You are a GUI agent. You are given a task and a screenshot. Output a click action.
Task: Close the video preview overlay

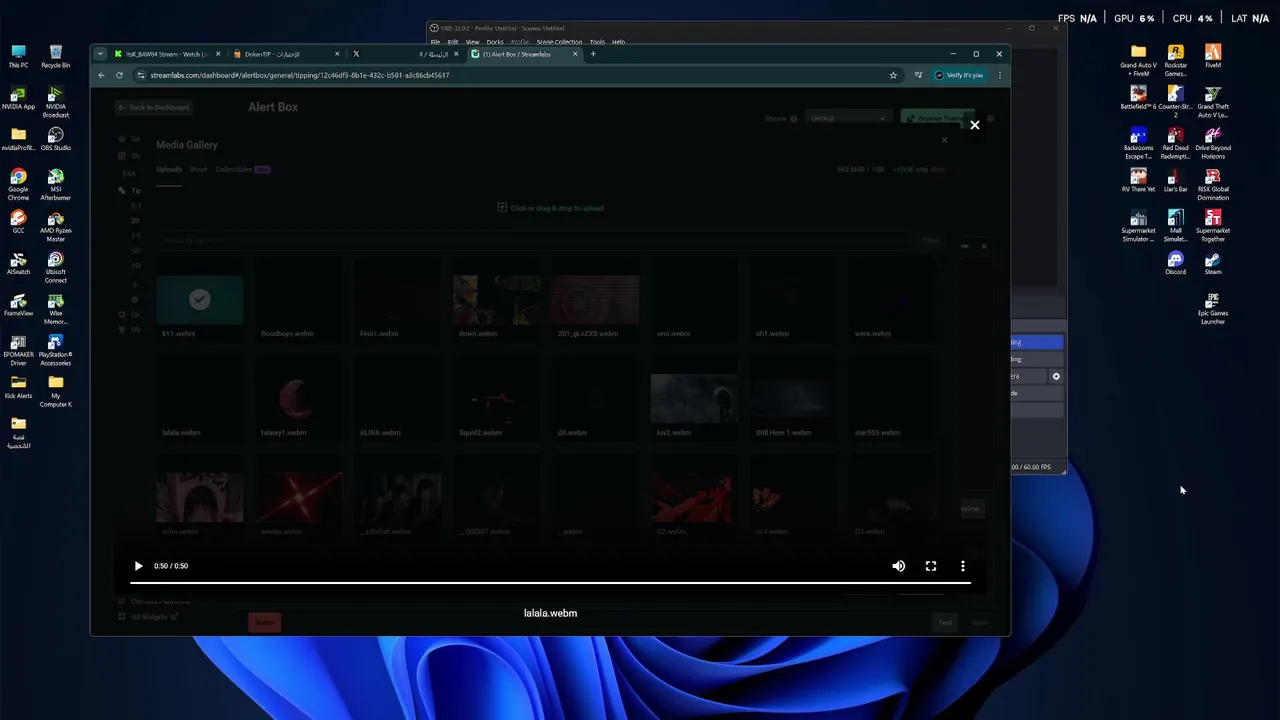(975, 125)
